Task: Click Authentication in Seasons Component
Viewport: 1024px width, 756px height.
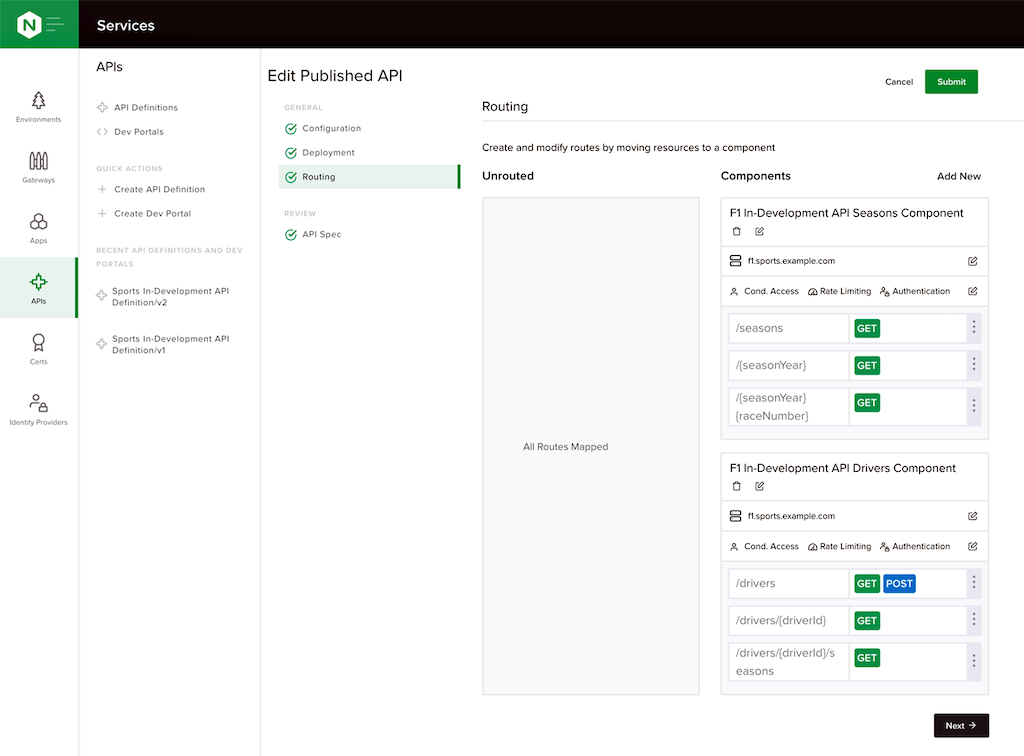Action: point(914,291)
